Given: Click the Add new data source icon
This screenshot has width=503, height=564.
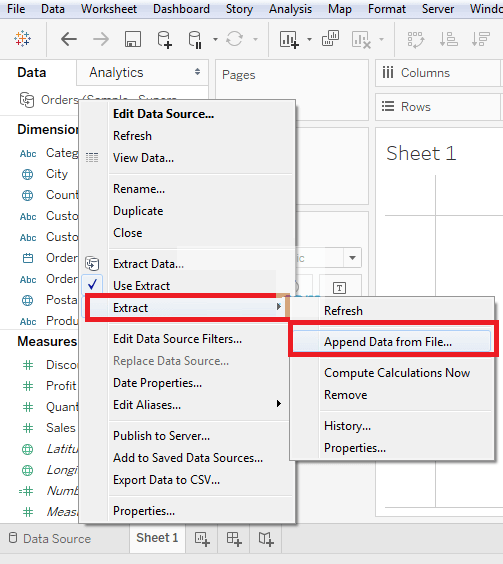Looking at the screenshot, I should coord(164,39).
